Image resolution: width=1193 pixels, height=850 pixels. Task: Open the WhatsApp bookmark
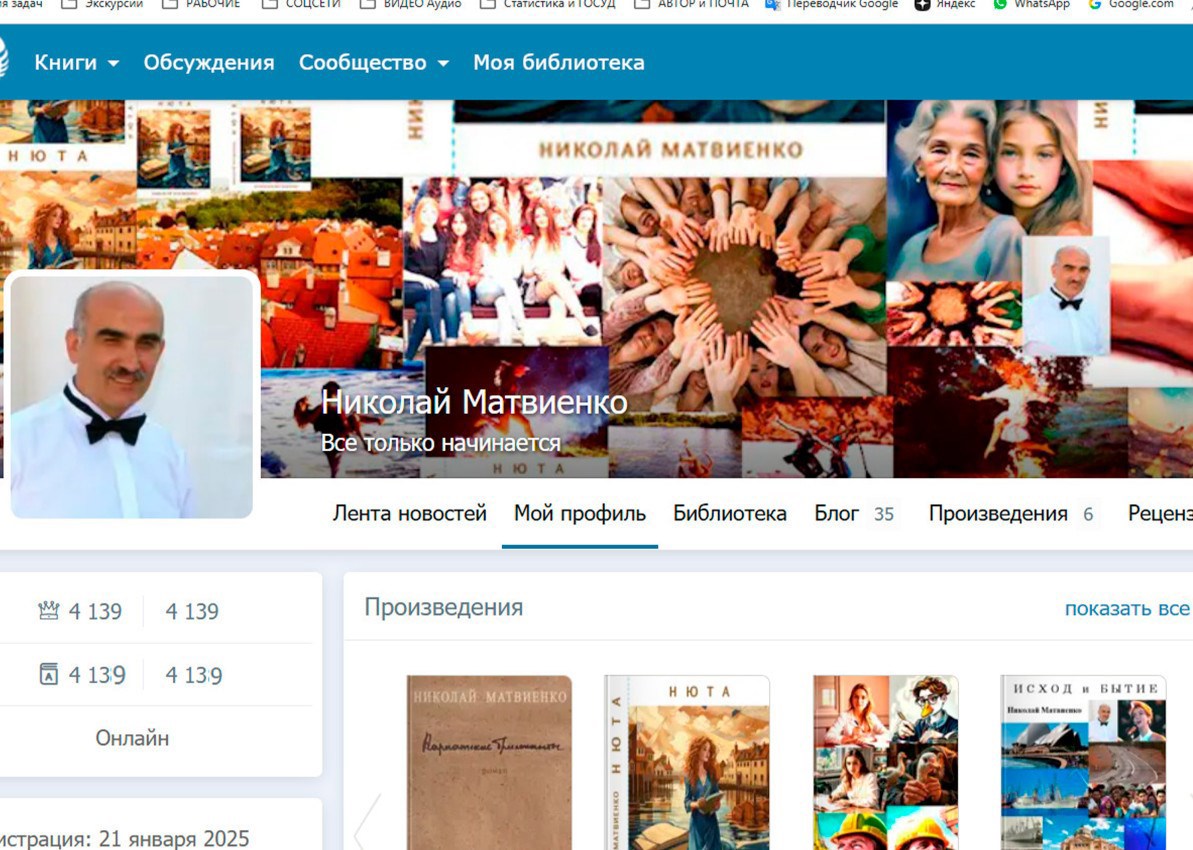point(1031,5)
